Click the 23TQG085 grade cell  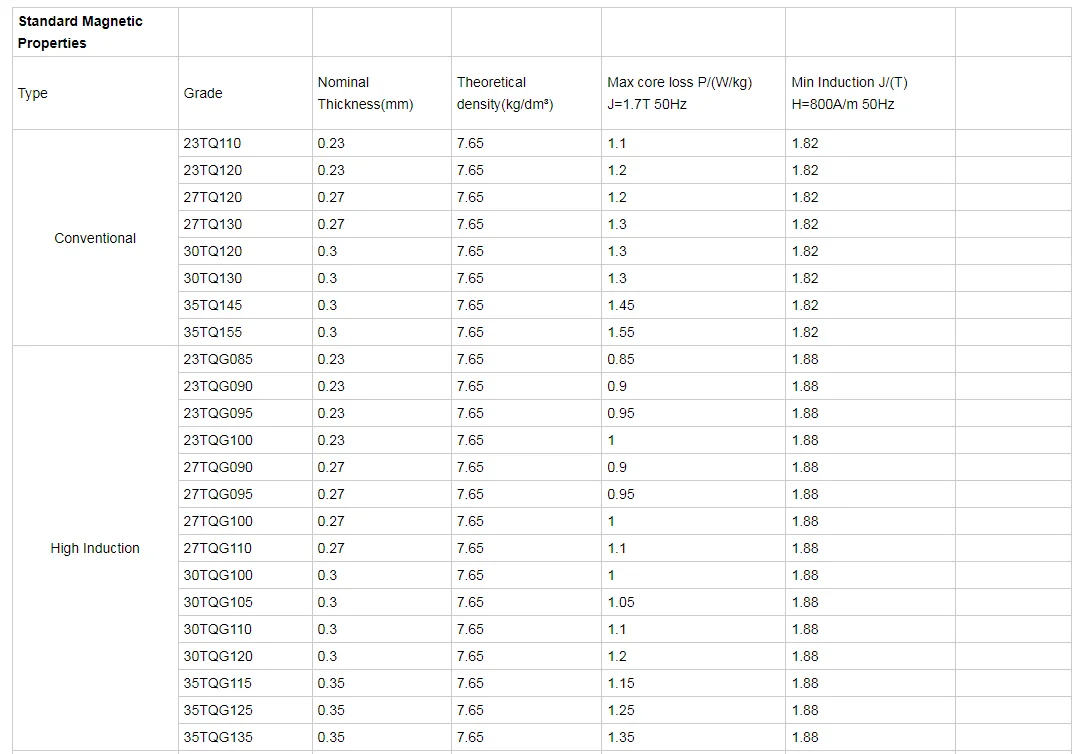click(218, 359)
